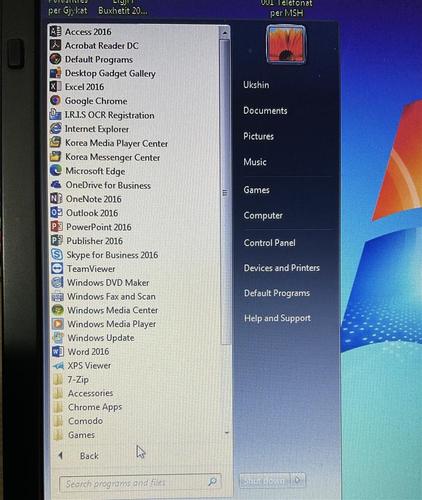Open shutdown options arrow menu
The width and height of the screenshot is (422, 500).
click(x=299, y=480)
